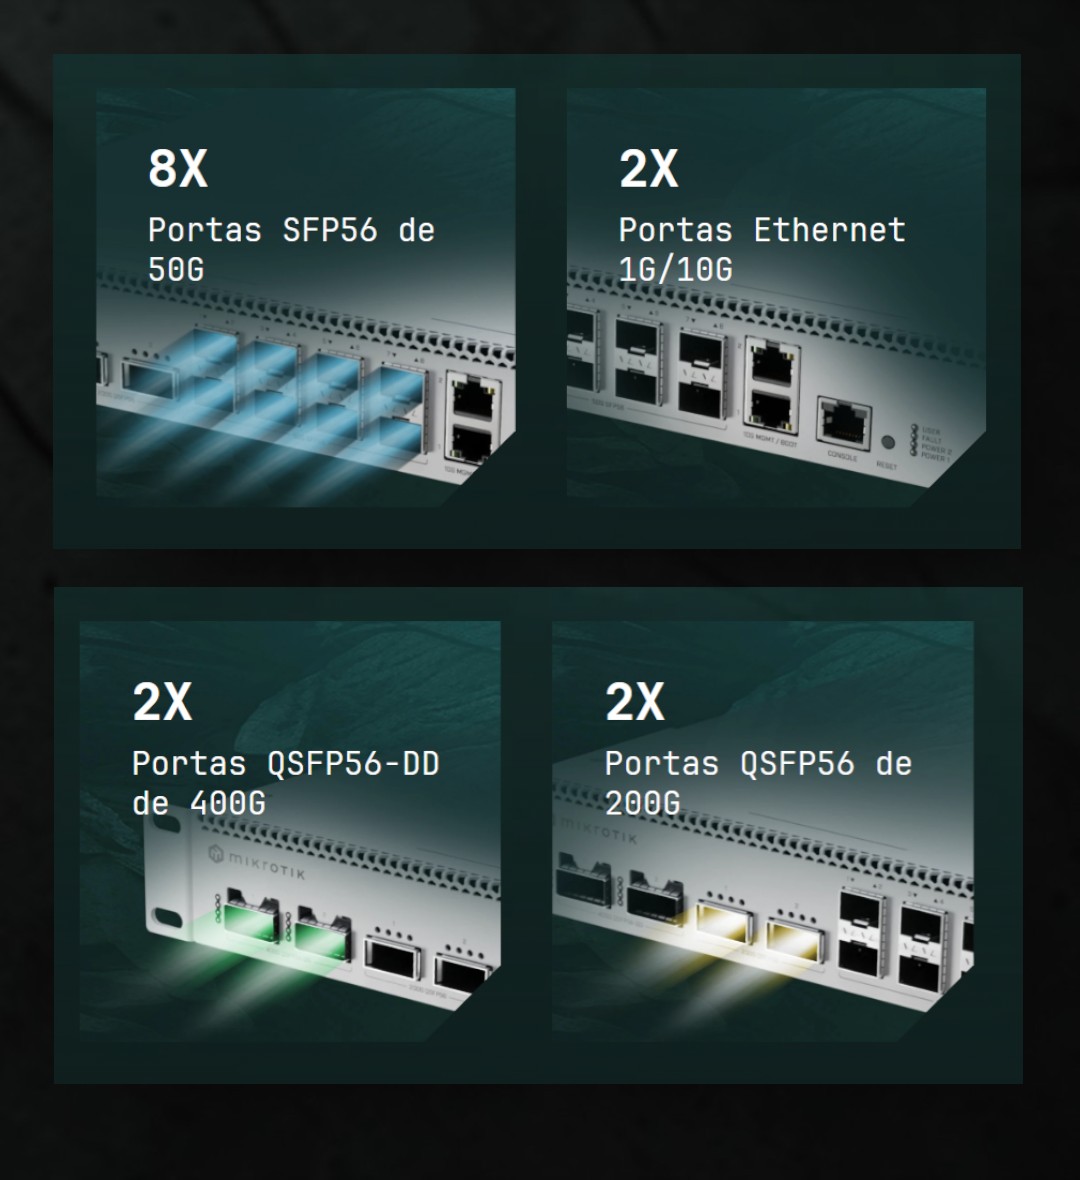The image size is (1080, 1180).
Task: Select the first green-lit QSFP56-DD port
Action: [251, 916]
